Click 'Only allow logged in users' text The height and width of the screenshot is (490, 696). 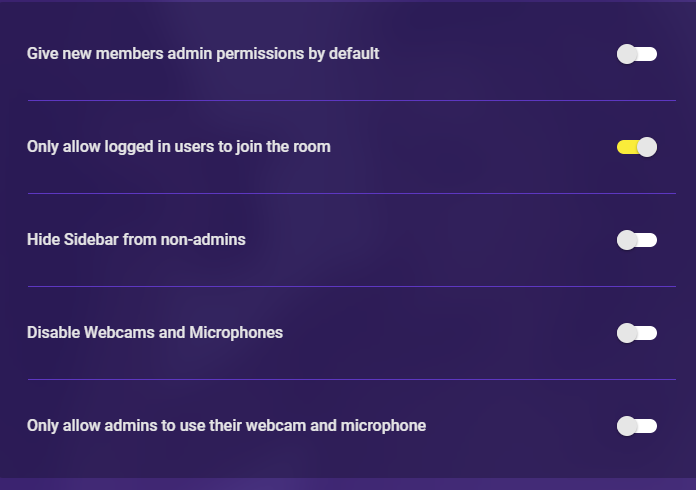[178, 147]
